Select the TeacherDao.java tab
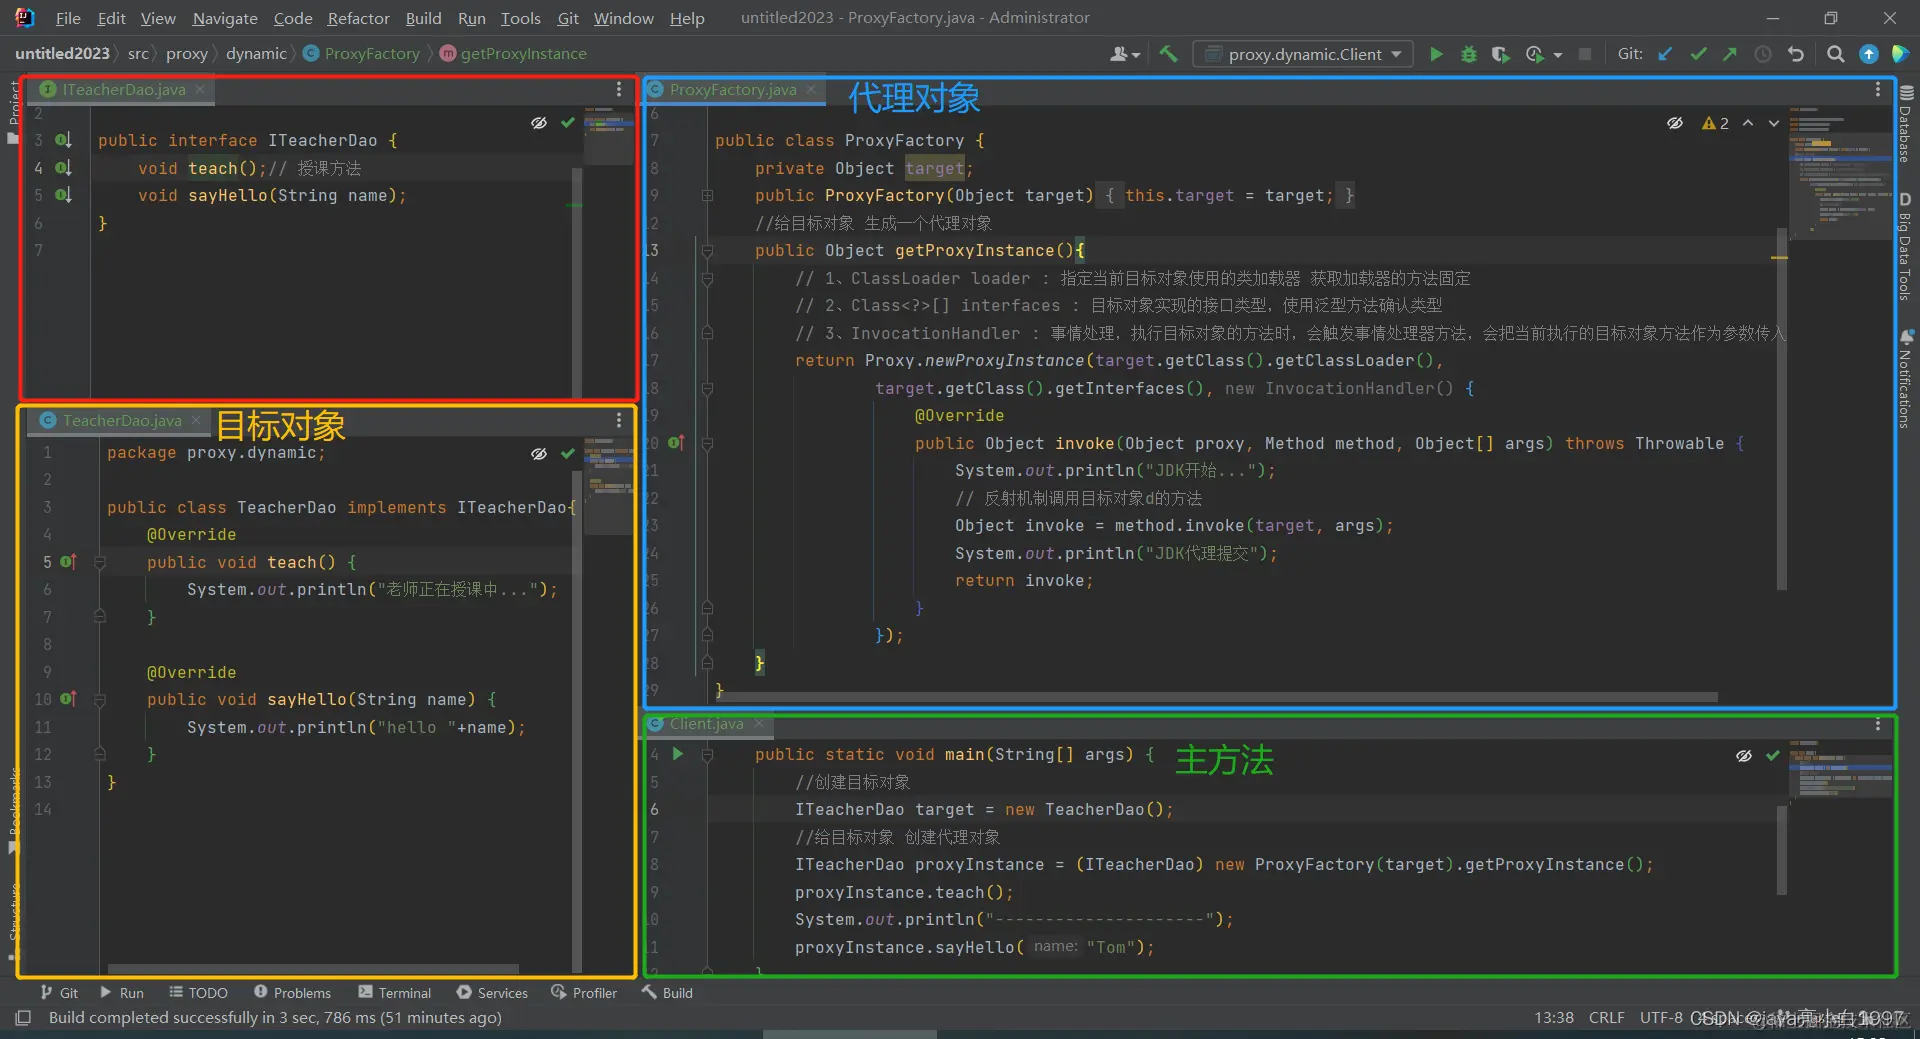 [122, 421]
